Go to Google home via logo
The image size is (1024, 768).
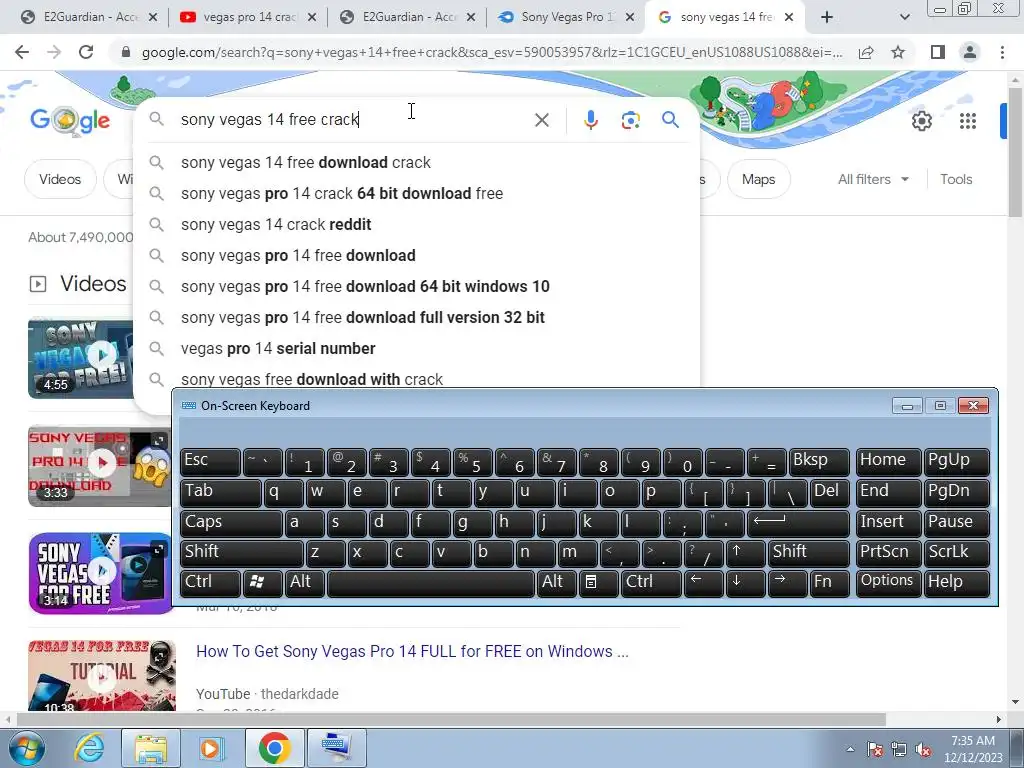70,120
